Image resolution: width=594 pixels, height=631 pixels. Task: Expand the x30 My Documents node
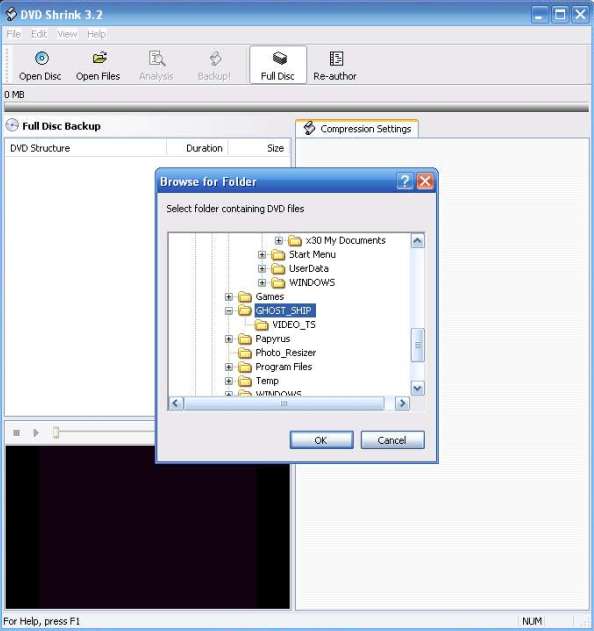pyautogui.click(x=278, y=241)
